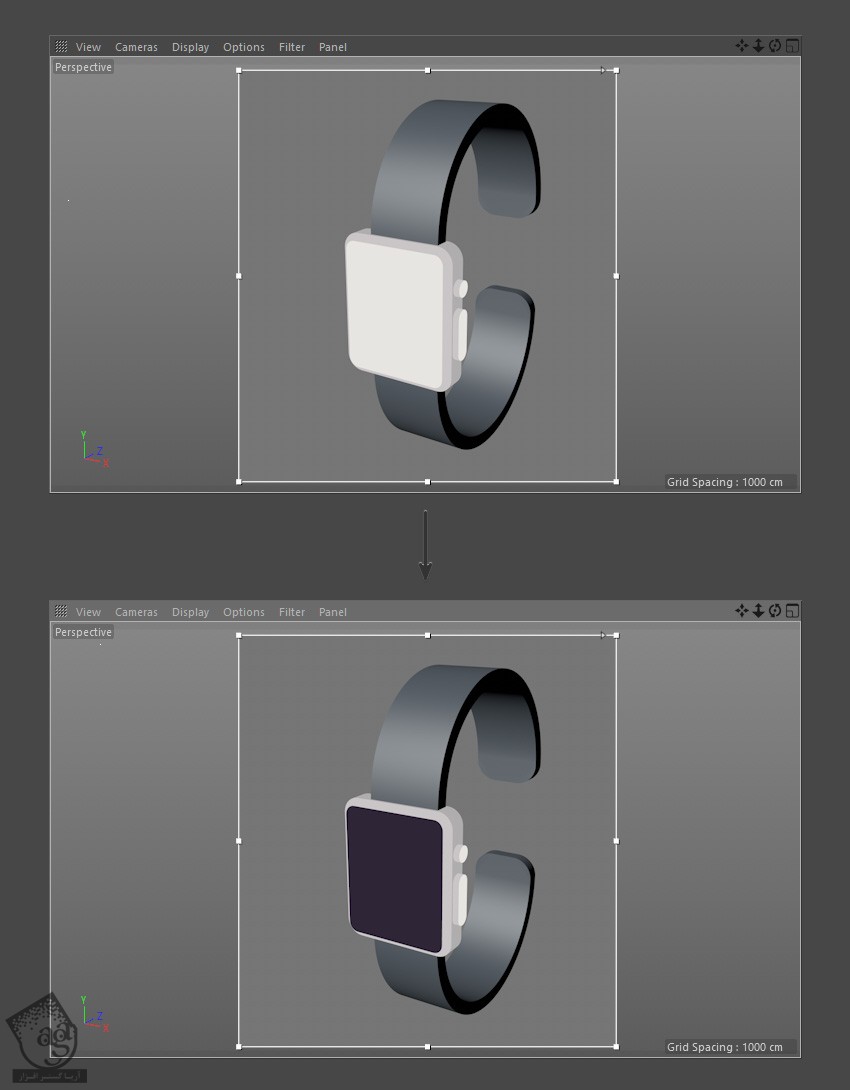Click the pan camera icon in bottom viewport
This screenshot has height=1090, width=850.
(x=742, y=611)
